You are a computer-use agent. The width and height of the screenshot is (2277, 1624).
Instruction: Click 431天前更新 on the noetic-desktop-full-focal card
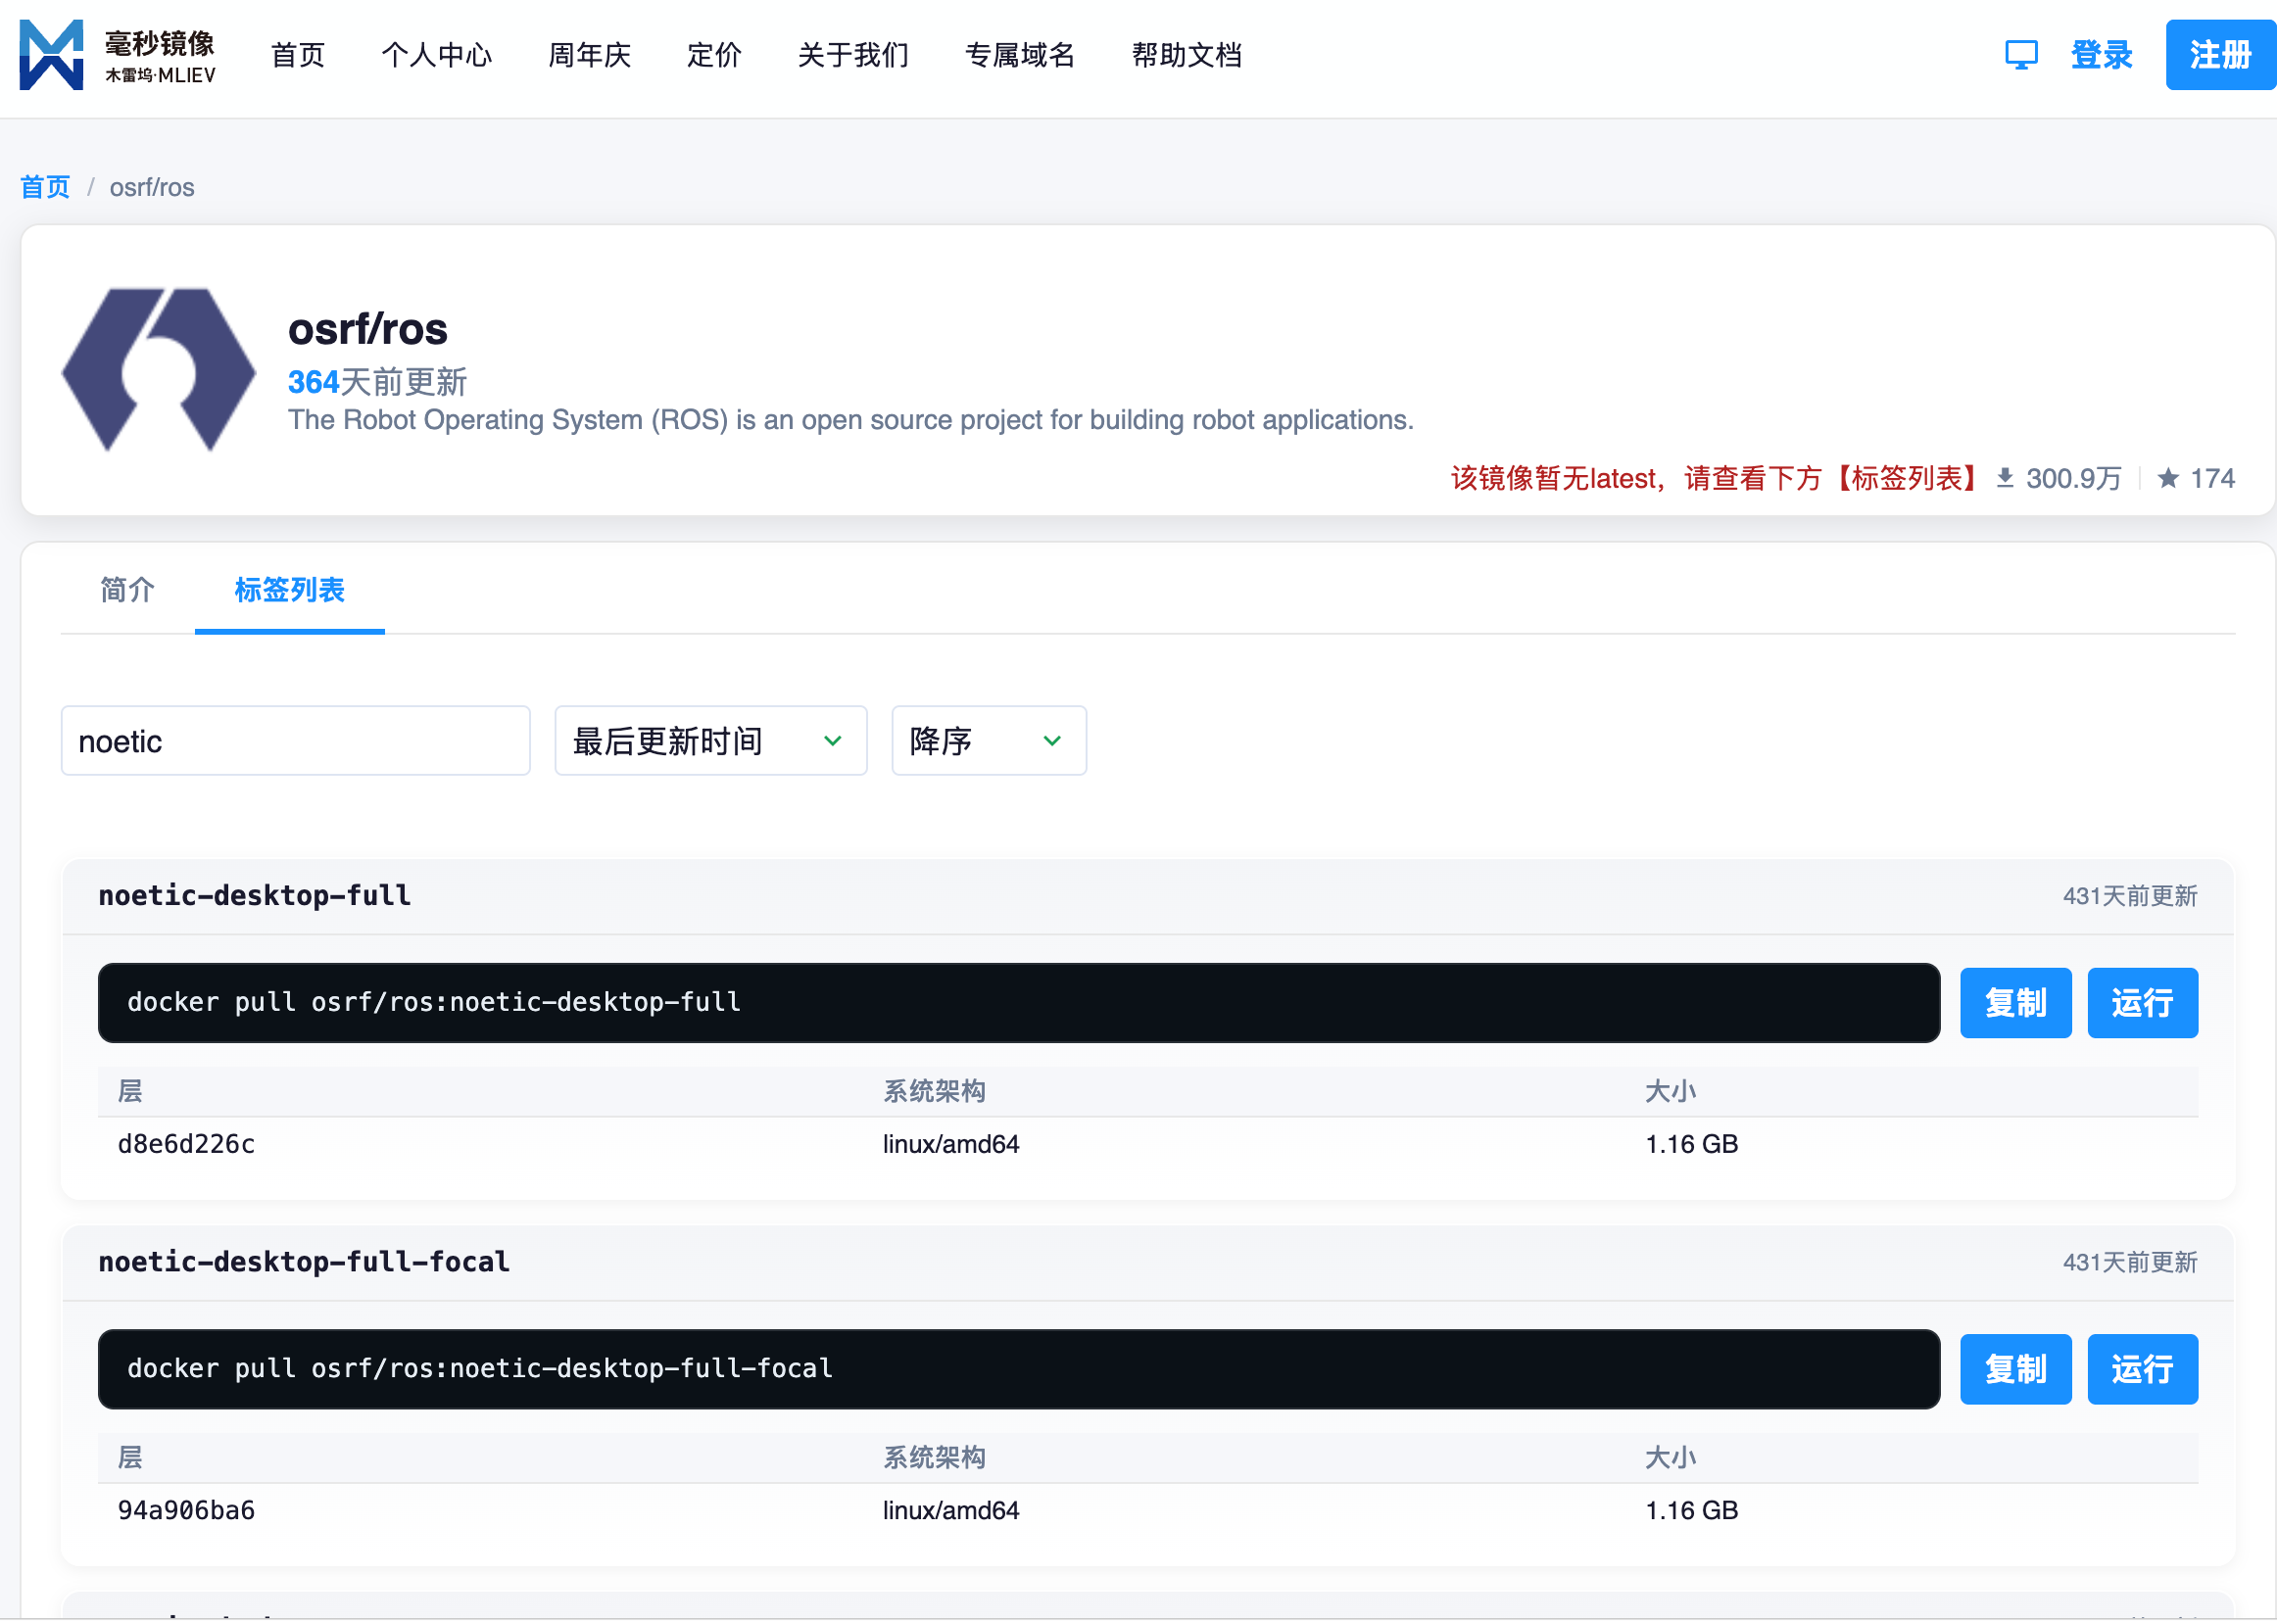point(2130,1262)
